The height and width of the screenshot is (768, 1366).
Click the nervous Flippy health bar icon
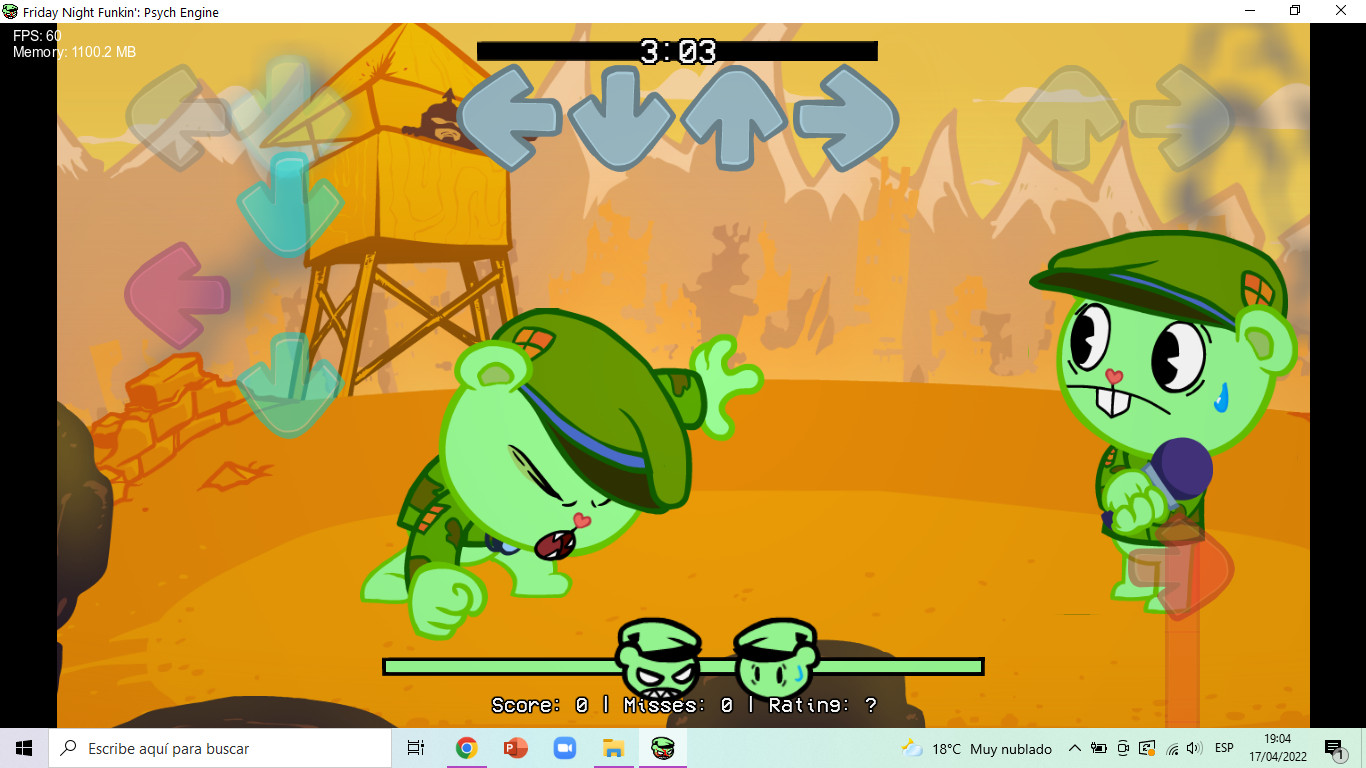[x=776, y=660]
